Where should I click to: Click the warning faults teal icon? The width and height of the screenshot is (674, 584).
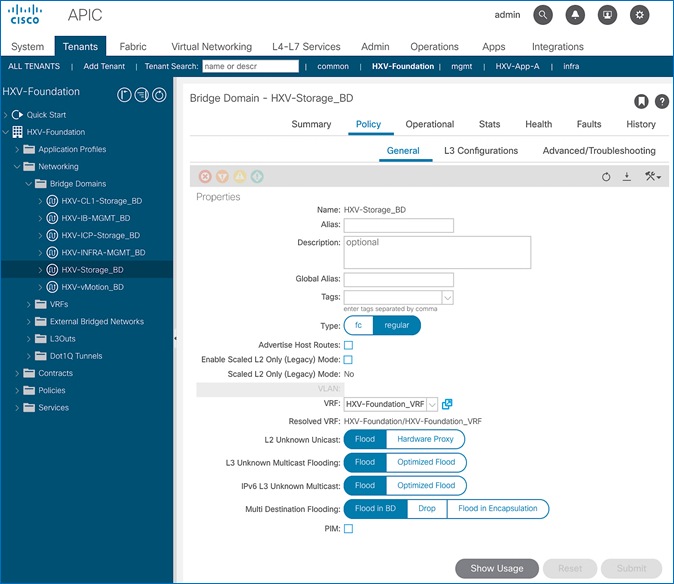257,176
